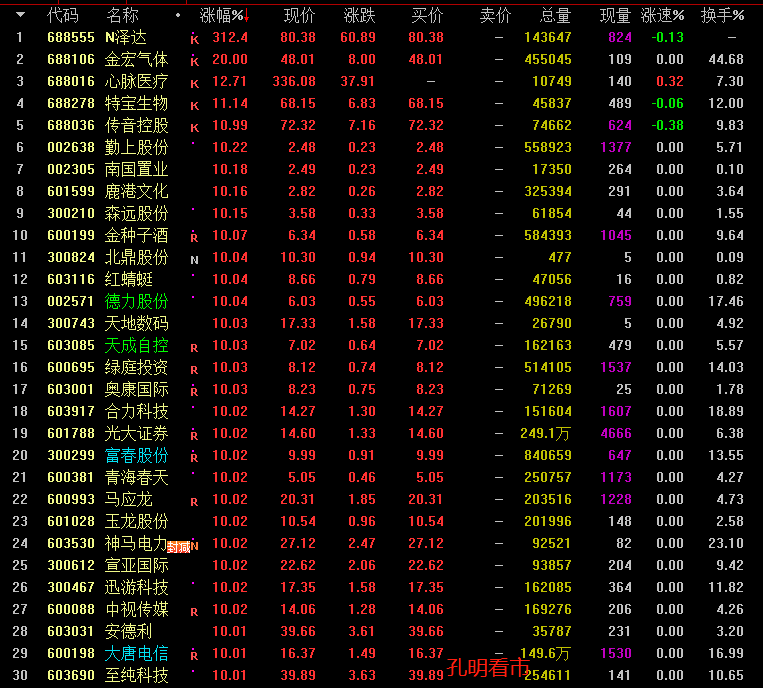763x688 pixels.
Task: Click the K marker on 特宝生物 row
Action: coord(195,106)
